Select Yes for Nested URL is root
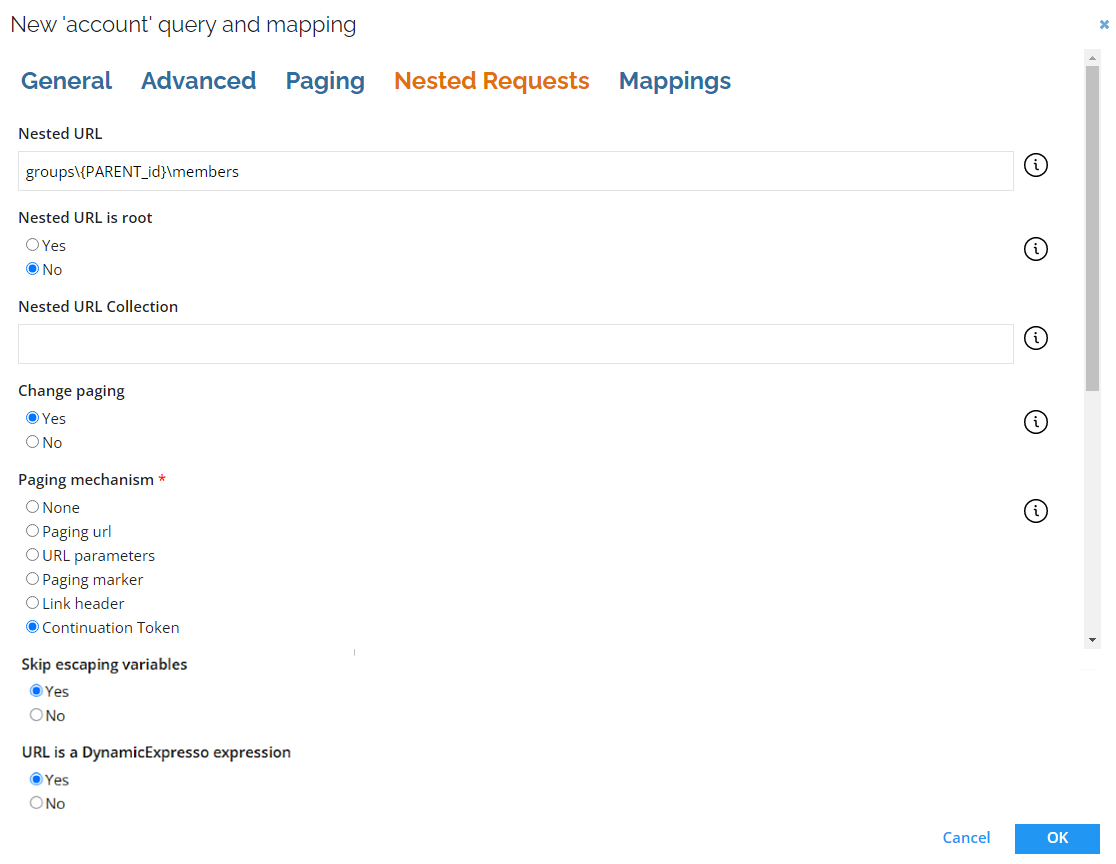1116x864 pixels. click(x=33, y=245)
